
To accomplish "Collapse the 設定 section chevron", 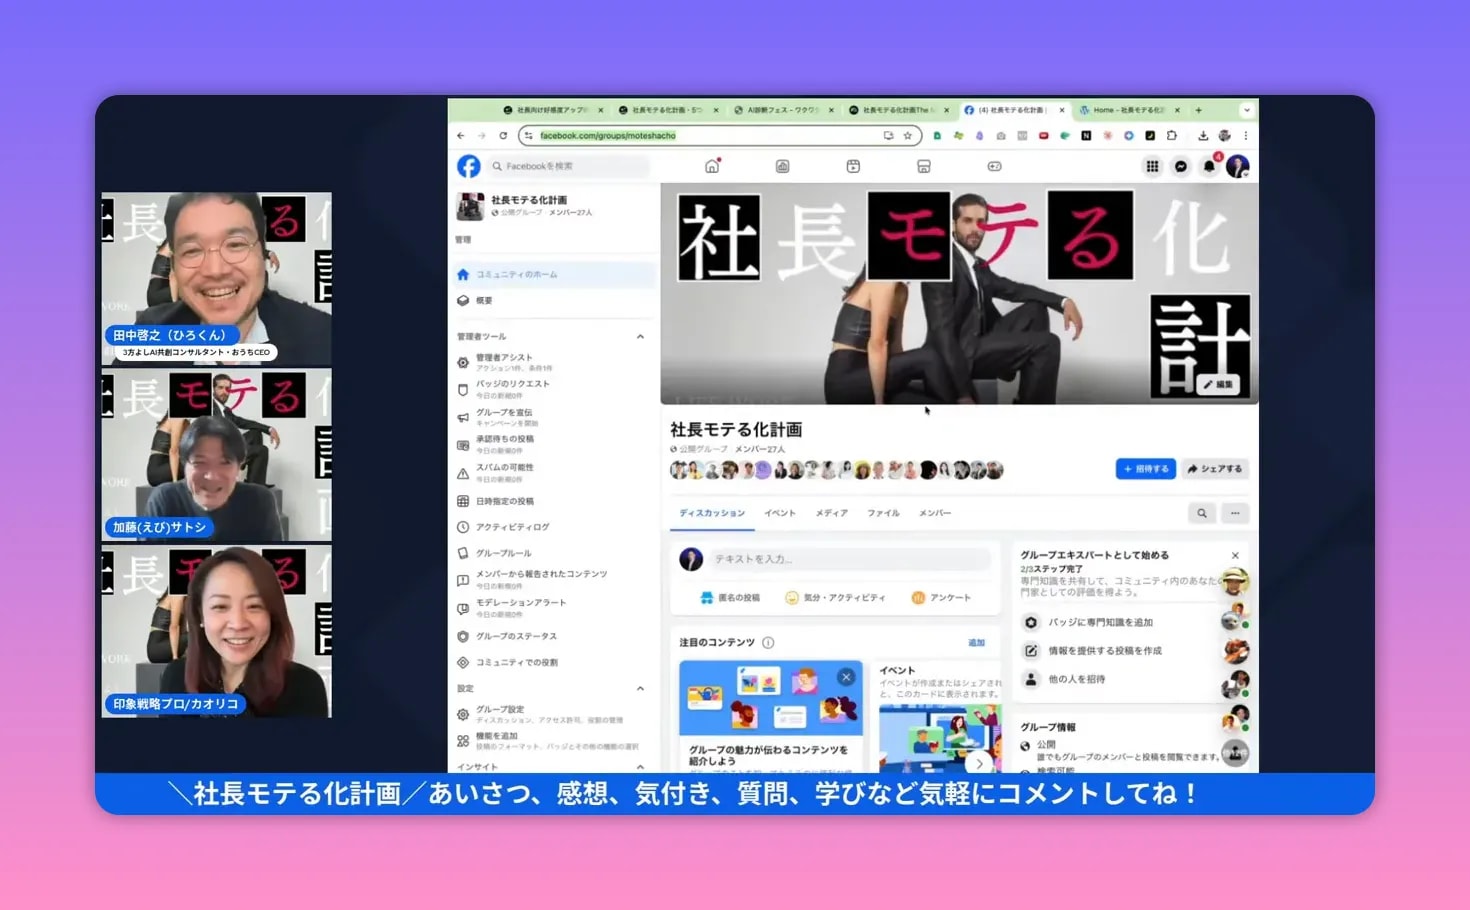I will [x=640, y=688].
